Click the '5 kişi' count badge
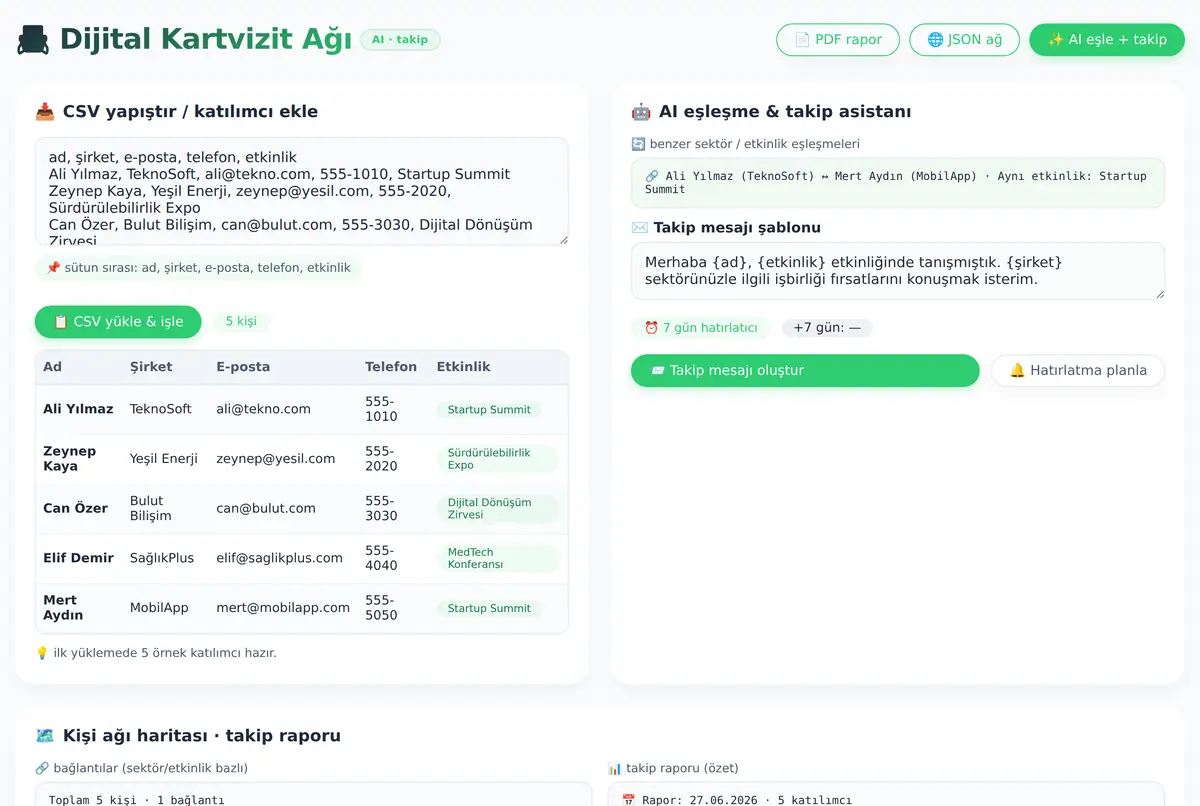 241,322
